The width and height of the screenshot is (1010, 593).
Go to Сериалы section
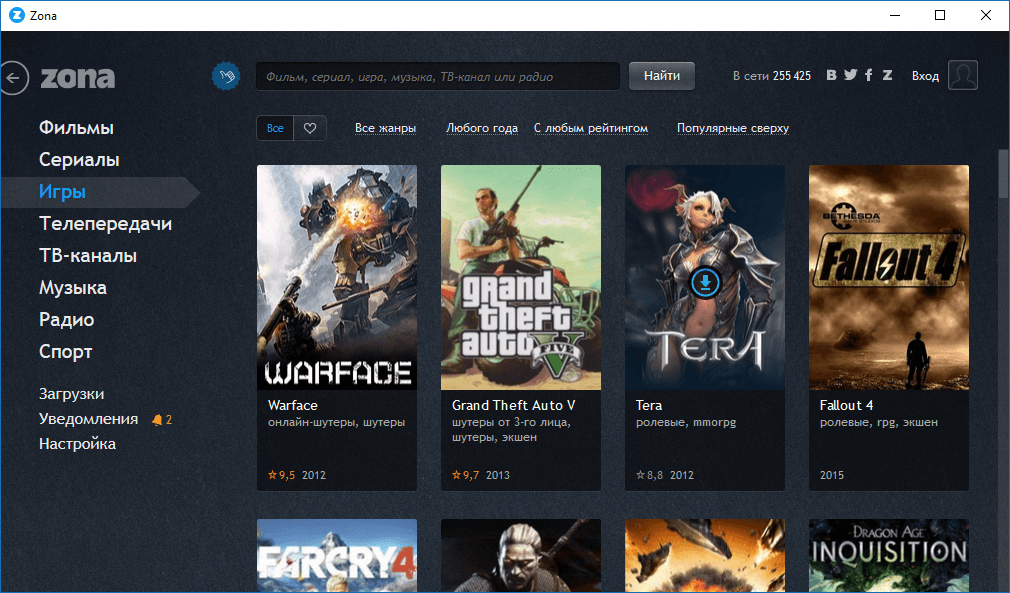(79, 160)
